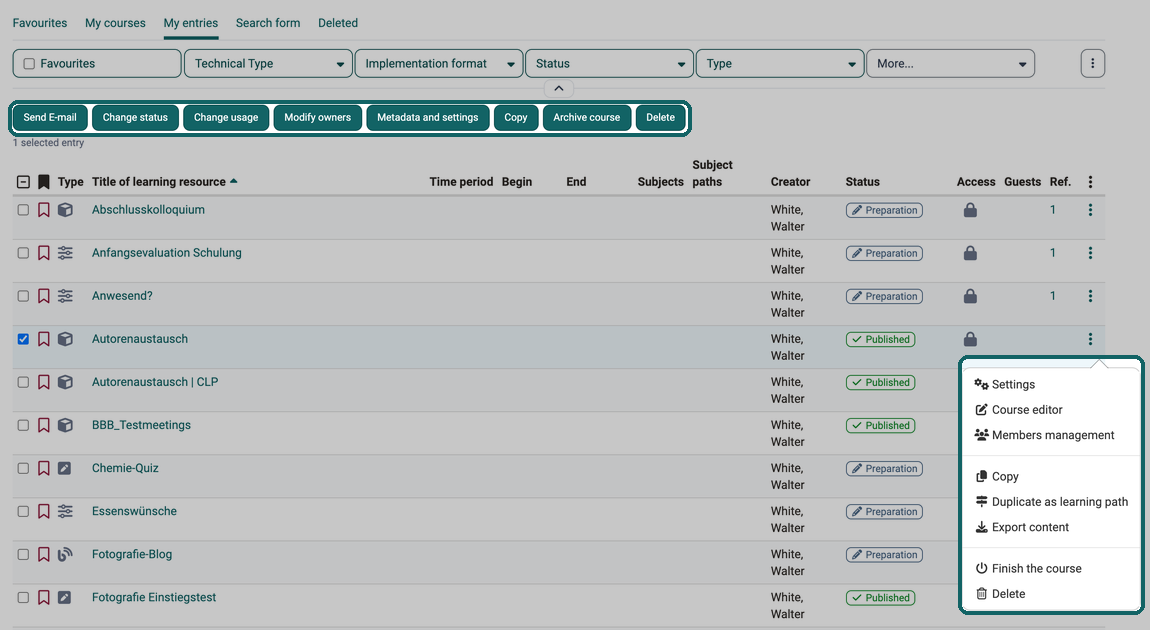Click blog type icon of Fotografie-Blog
Screen dimensions: 1150x630
tap(65, 554)
